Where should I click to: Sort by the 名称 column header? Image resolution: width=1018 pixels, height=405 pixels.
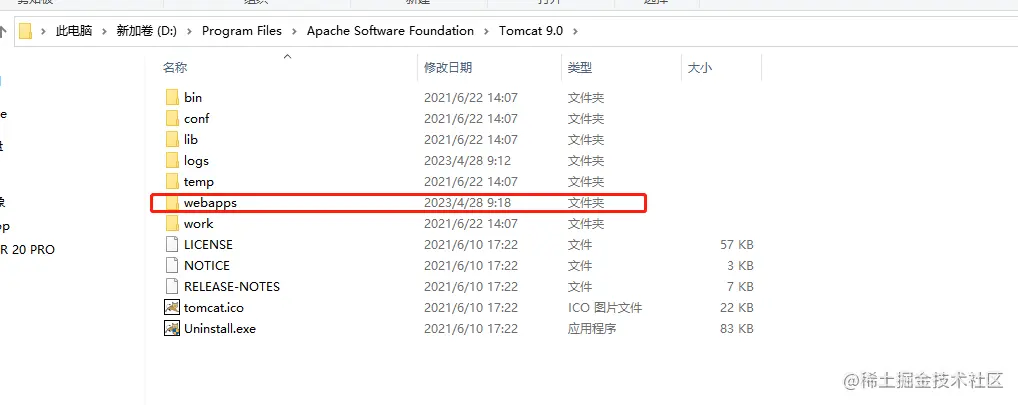(x=175, y=68)
